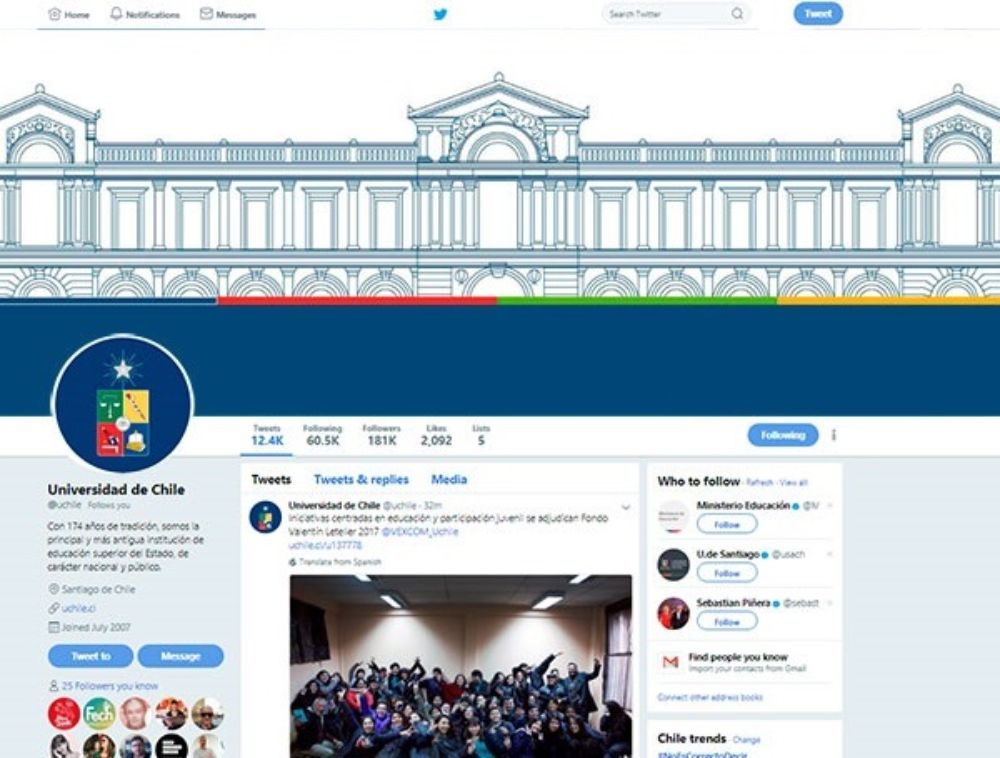
Task: Toggle the Following button off
Action: pyautogui.click(x=783, y=435)
